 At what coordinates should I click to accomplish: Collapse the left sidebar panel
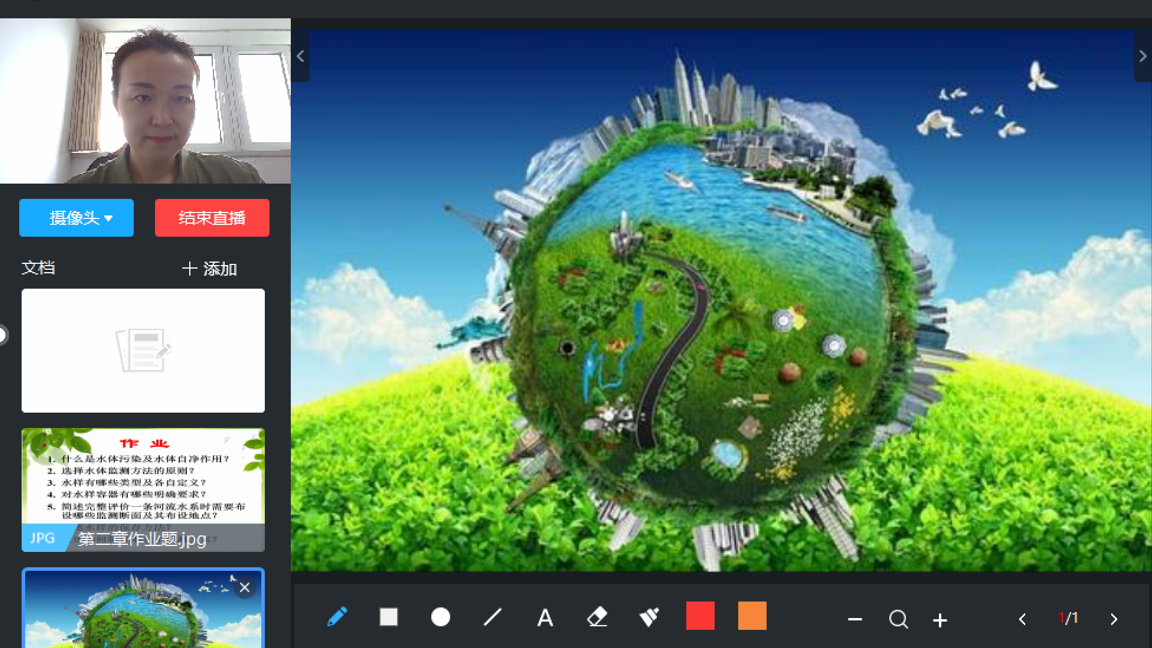point(300,57)
